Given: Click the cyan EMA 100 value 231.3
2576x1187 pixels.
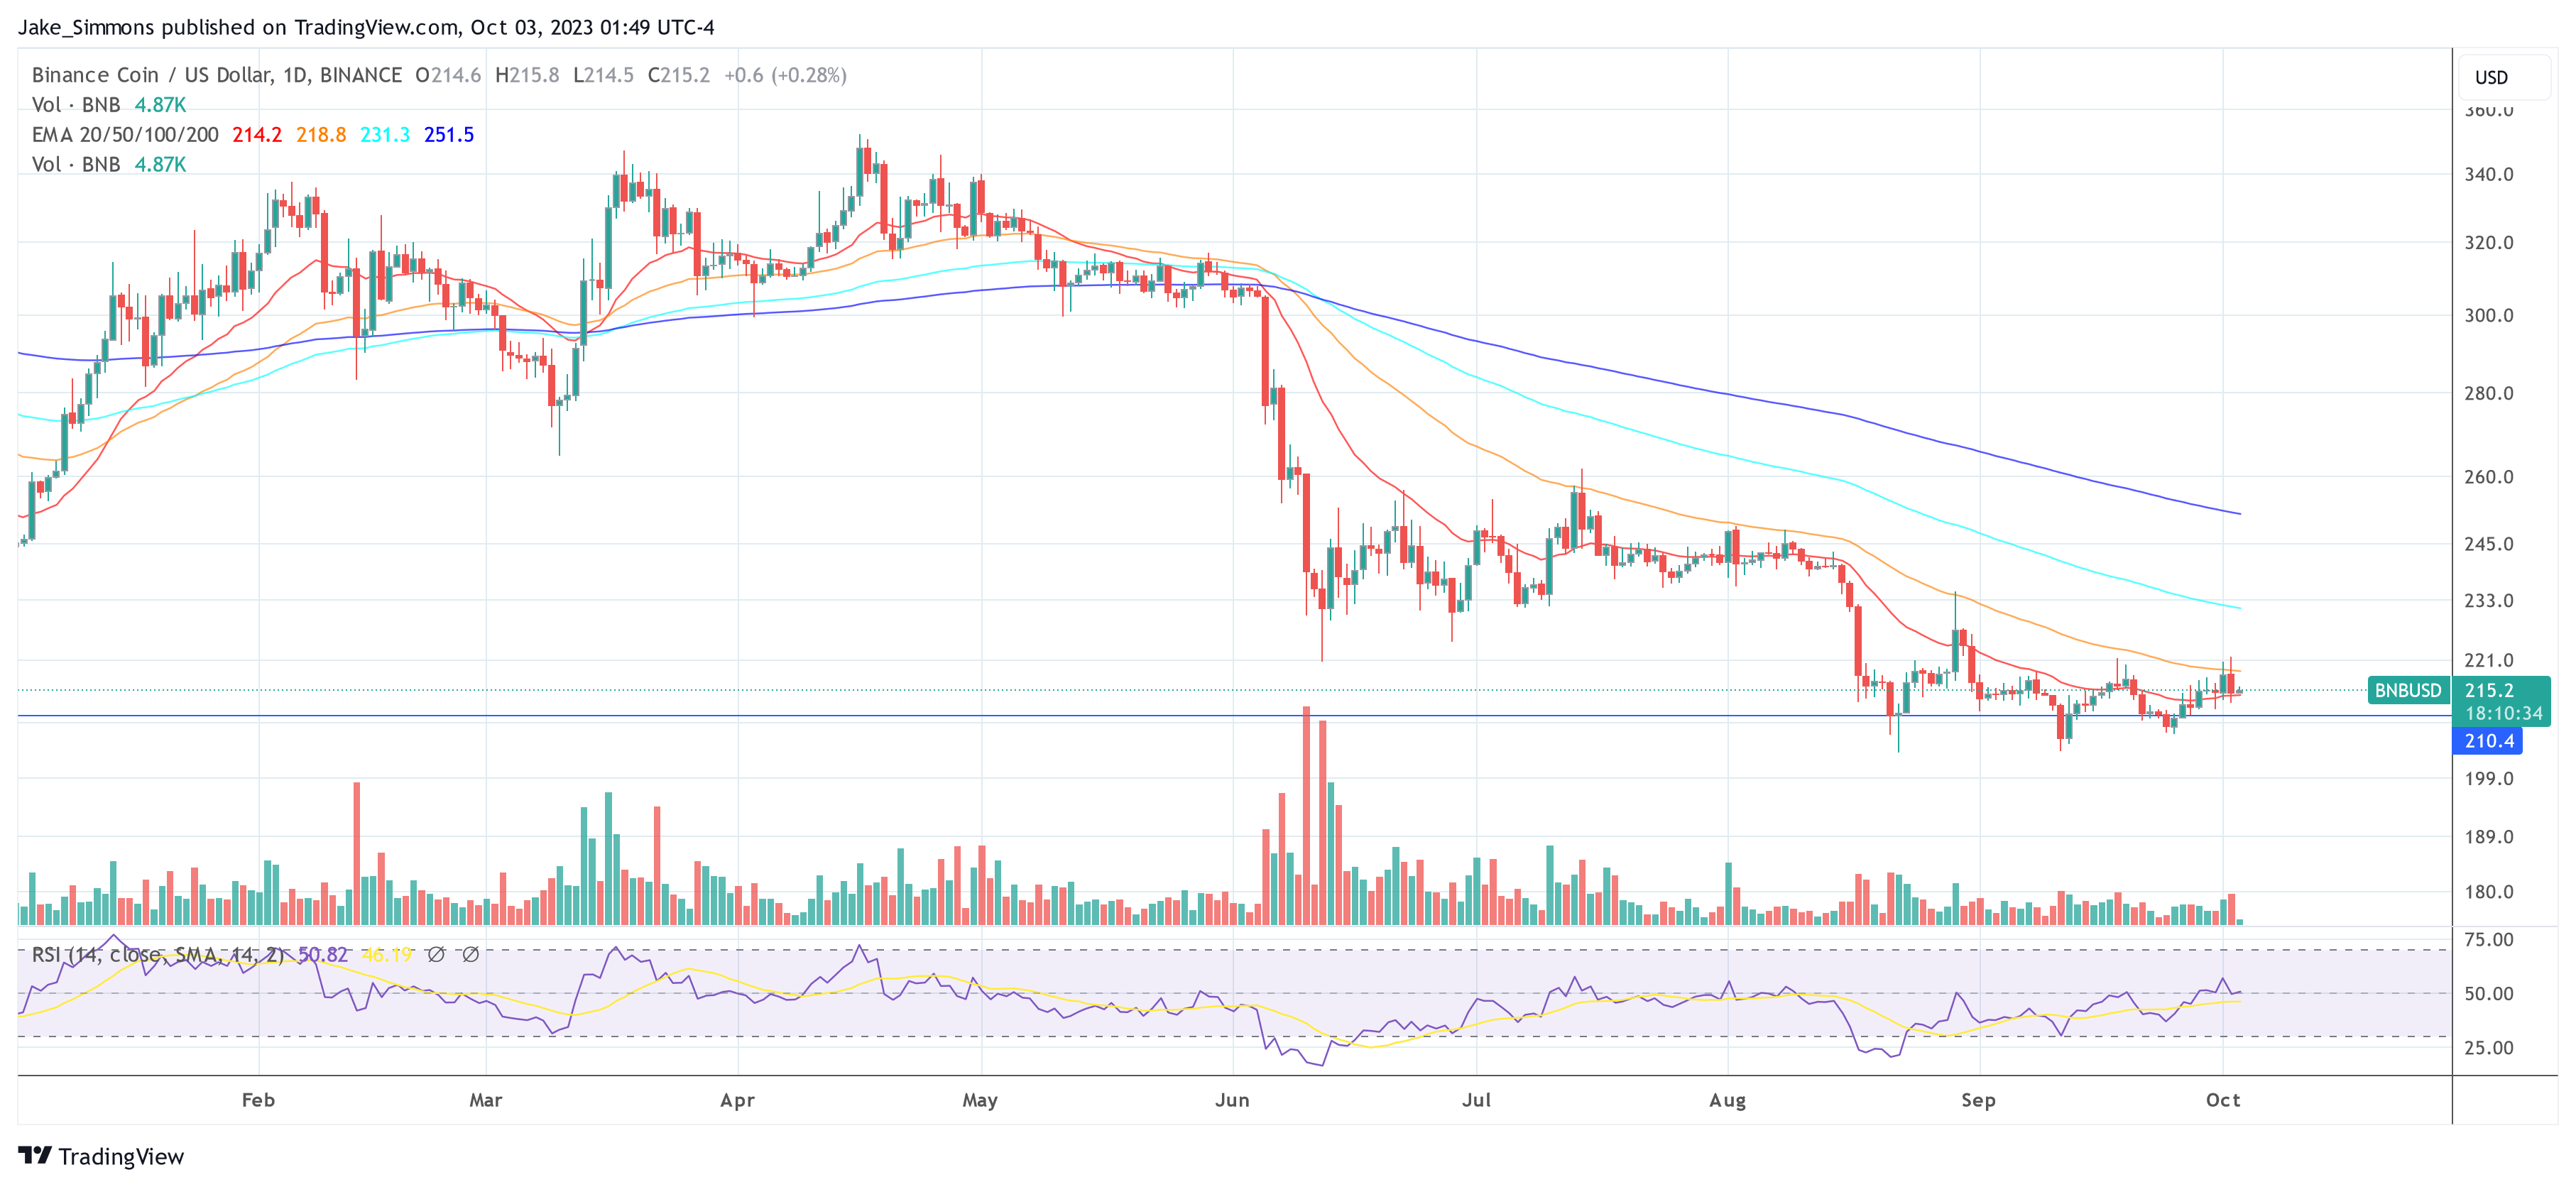Looking at the screenshot, I should tap(385, 135).
